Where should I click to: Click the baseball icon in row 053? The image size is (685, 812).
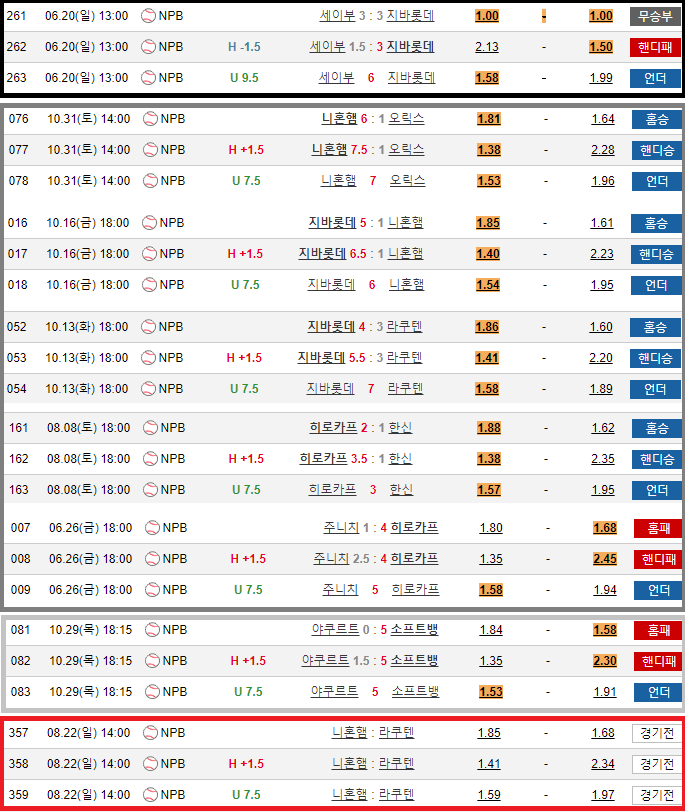click(x=151, y=358)
